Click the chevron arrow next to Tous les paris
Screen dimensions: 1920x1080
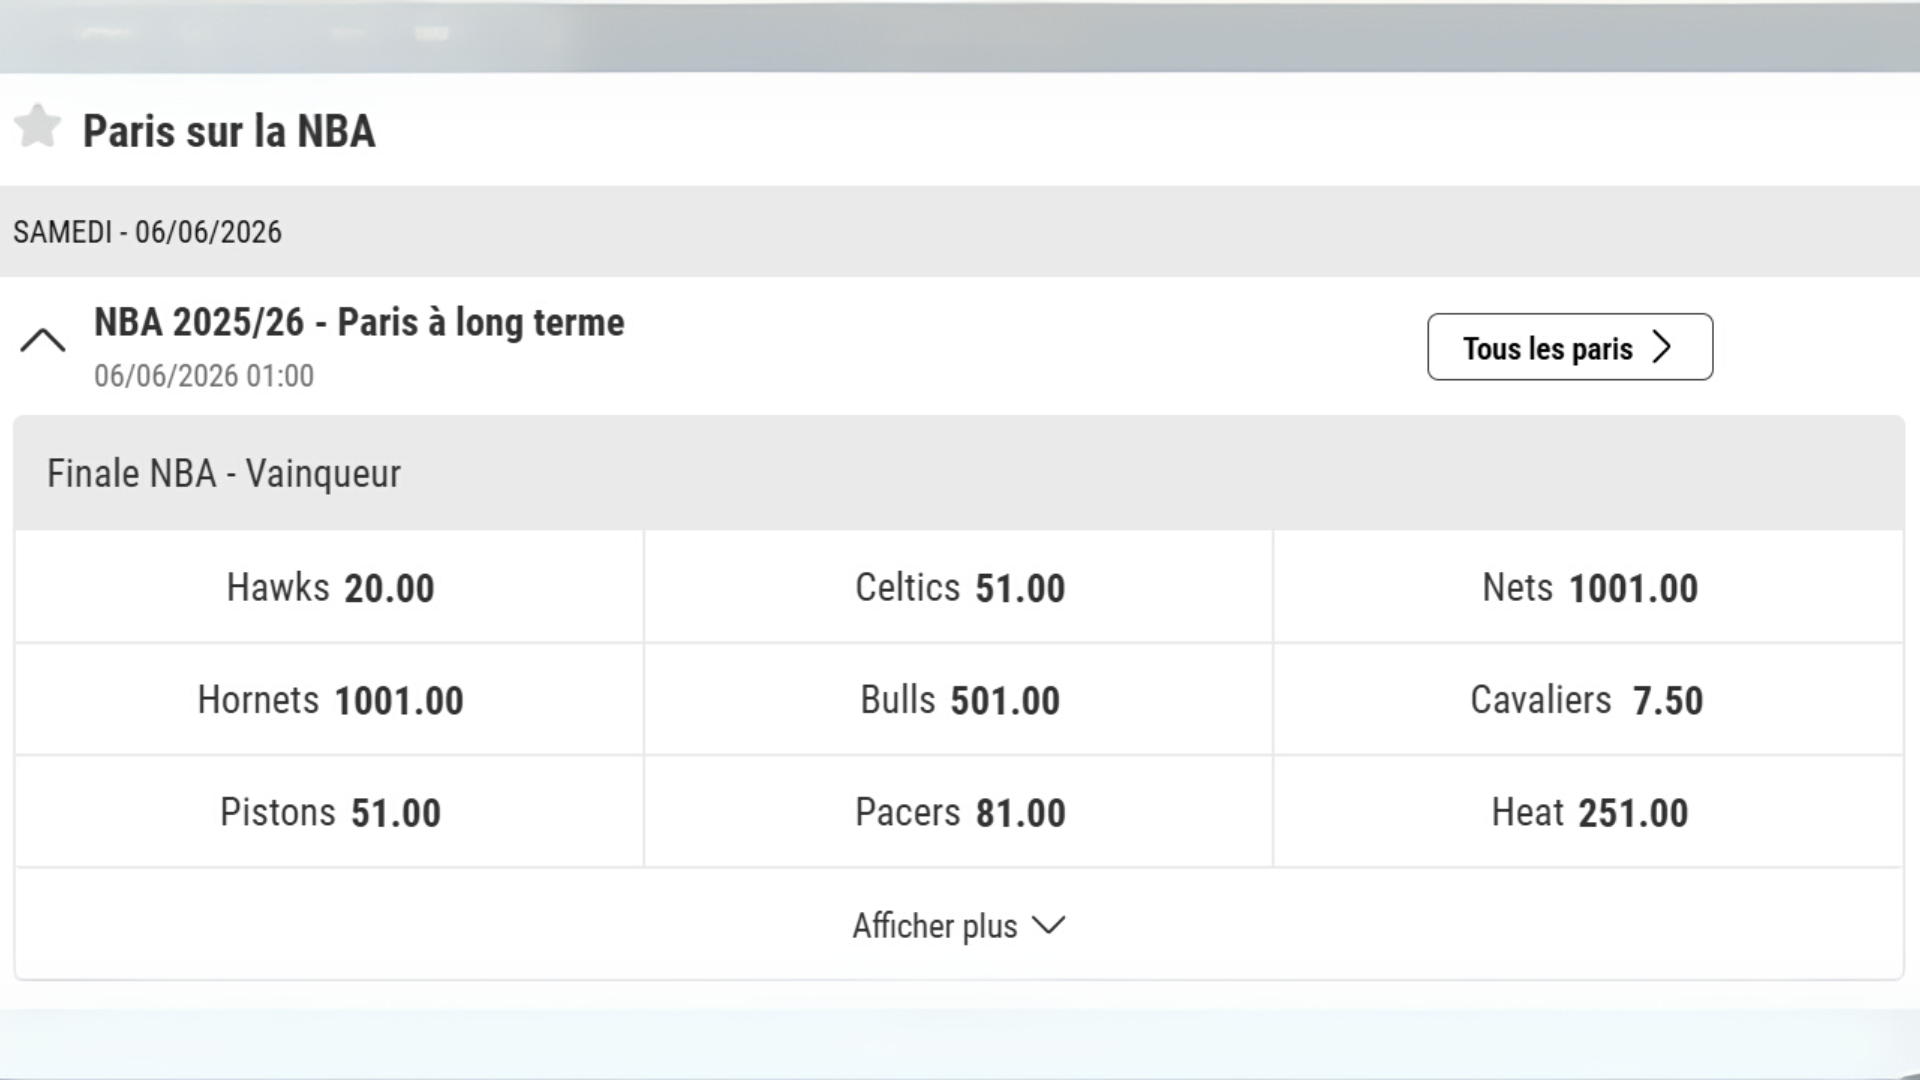pyautogui.click(x=1663, y=347)
